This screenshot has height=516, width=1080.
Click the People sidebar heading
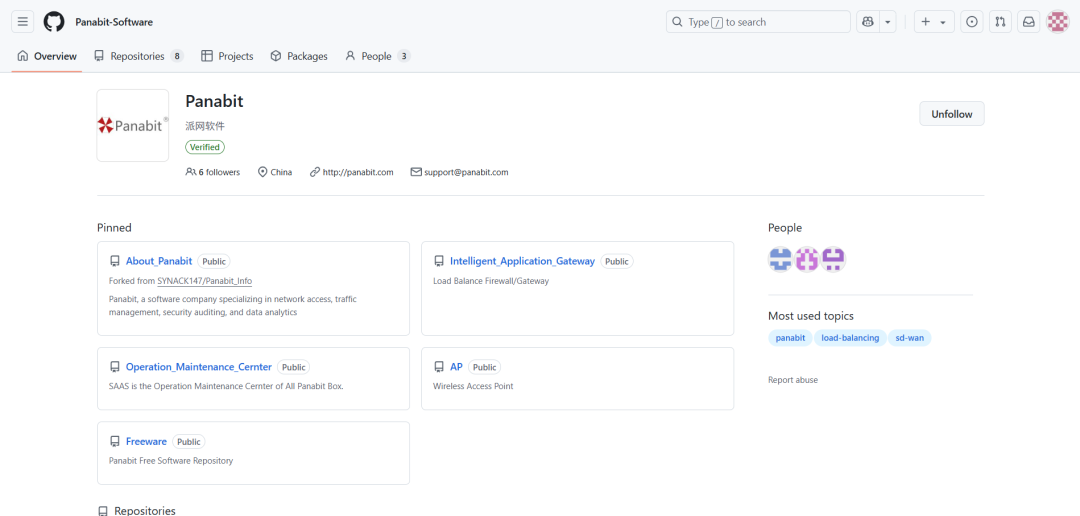pyautogui.click(x=785, y=228)
